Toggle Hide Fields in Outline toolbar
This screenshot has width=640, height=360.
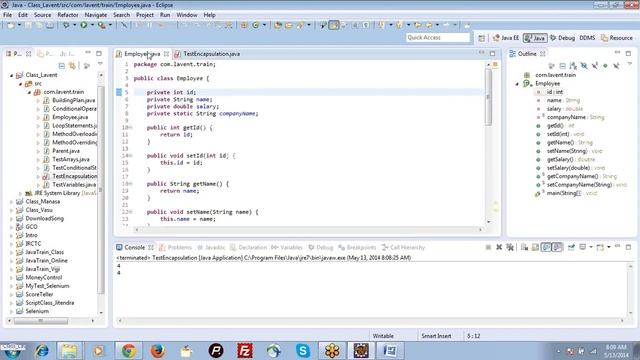(x=584, y=66)
